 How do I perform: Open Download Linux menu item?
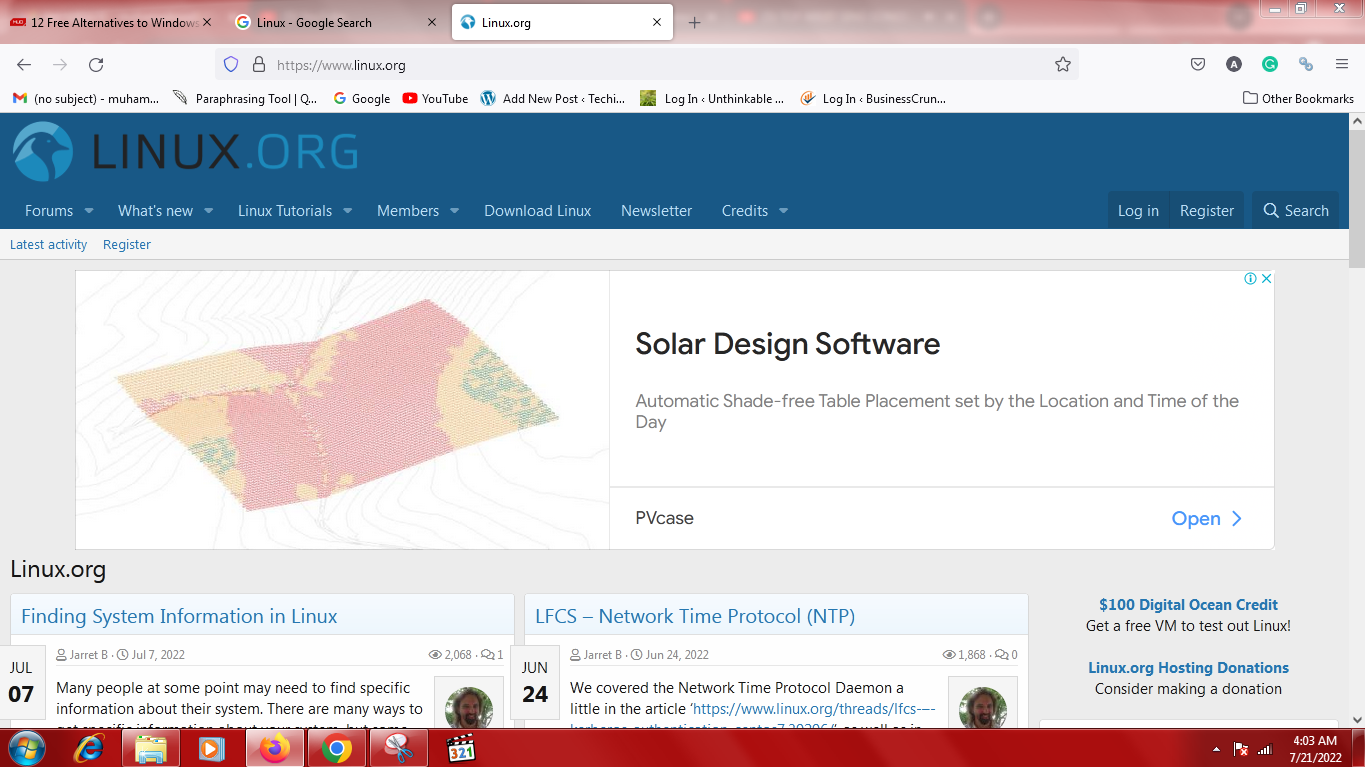click(x=538, y=211)
